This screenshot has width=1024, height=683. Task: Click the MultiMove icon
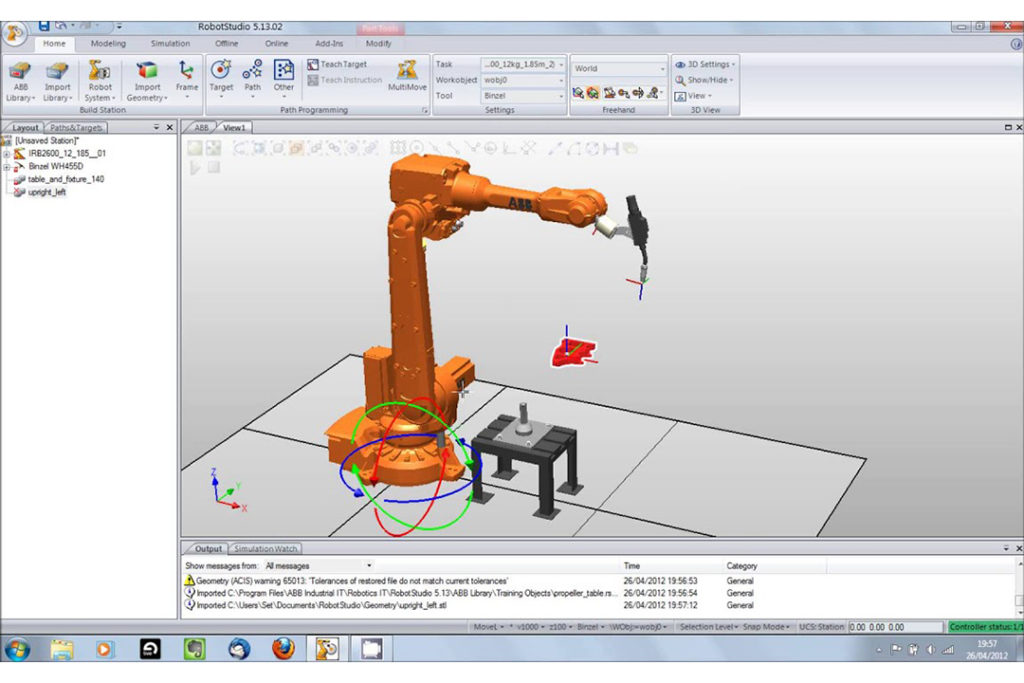(x=407, y=70)
